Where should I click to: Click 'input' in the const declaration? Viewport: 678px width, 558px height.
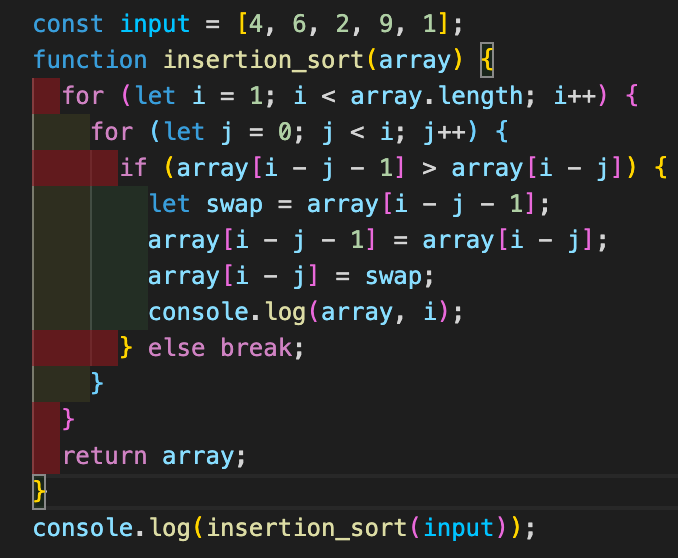[155, 24]
